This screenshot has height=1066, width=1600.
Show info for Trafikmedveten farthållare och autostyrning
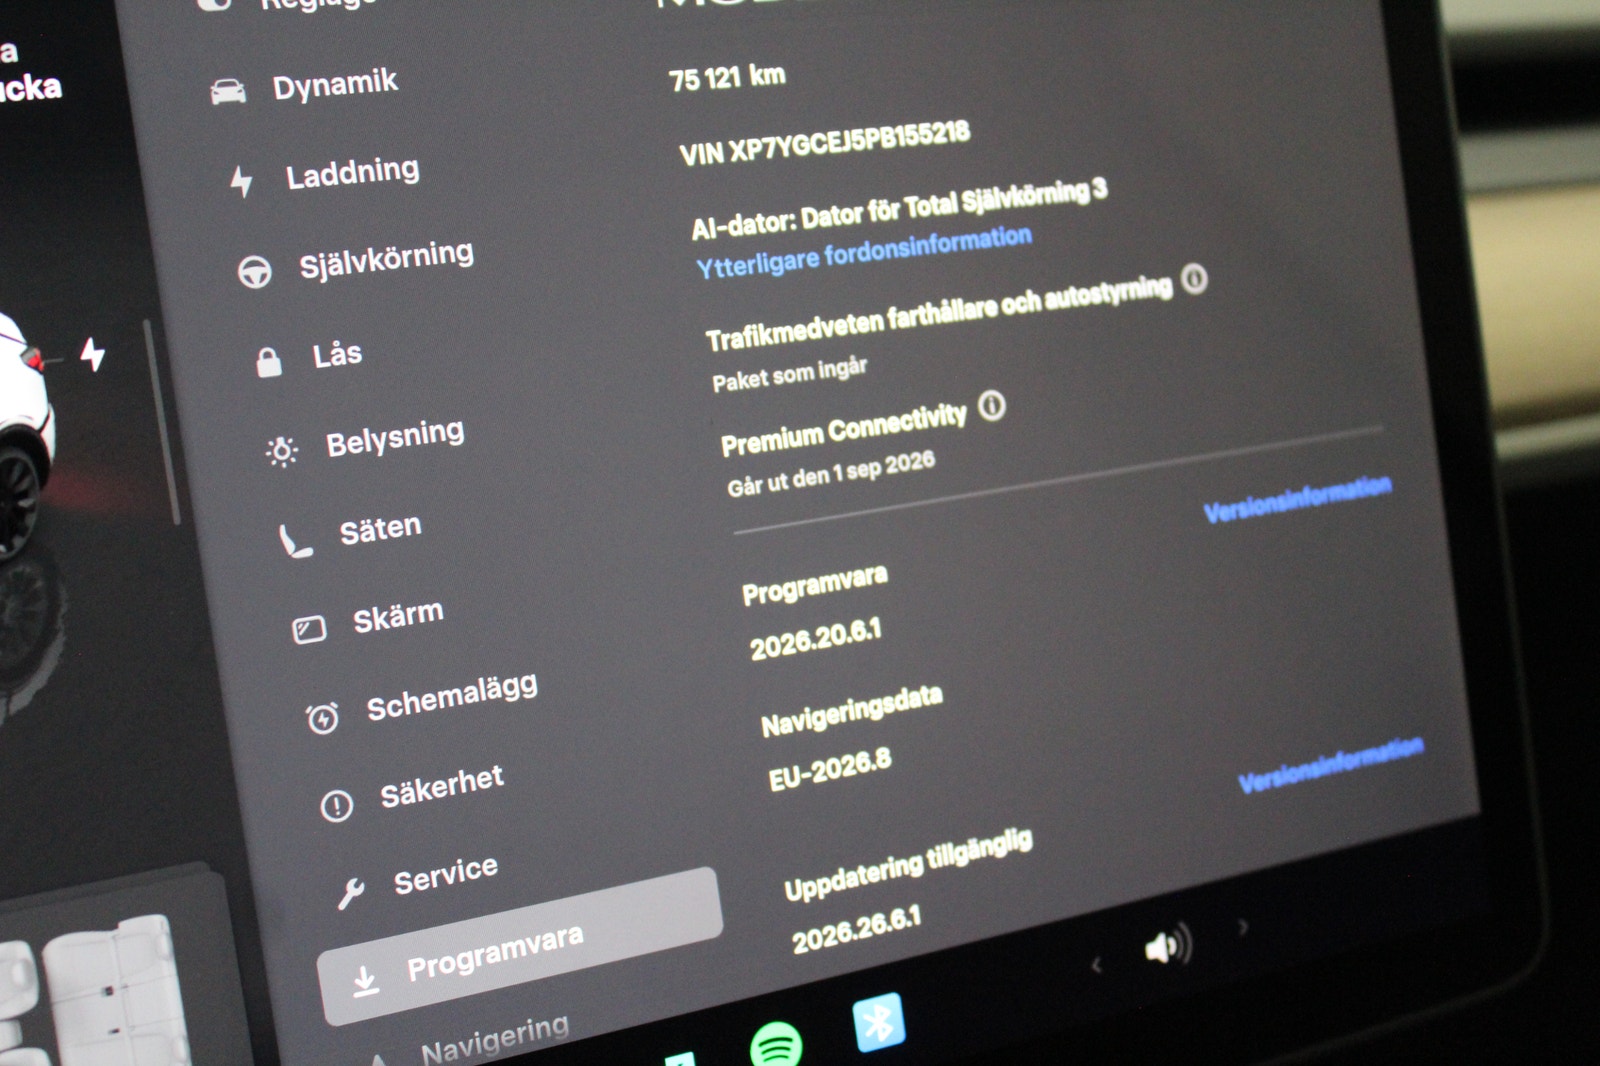(x=1194, y=279)
